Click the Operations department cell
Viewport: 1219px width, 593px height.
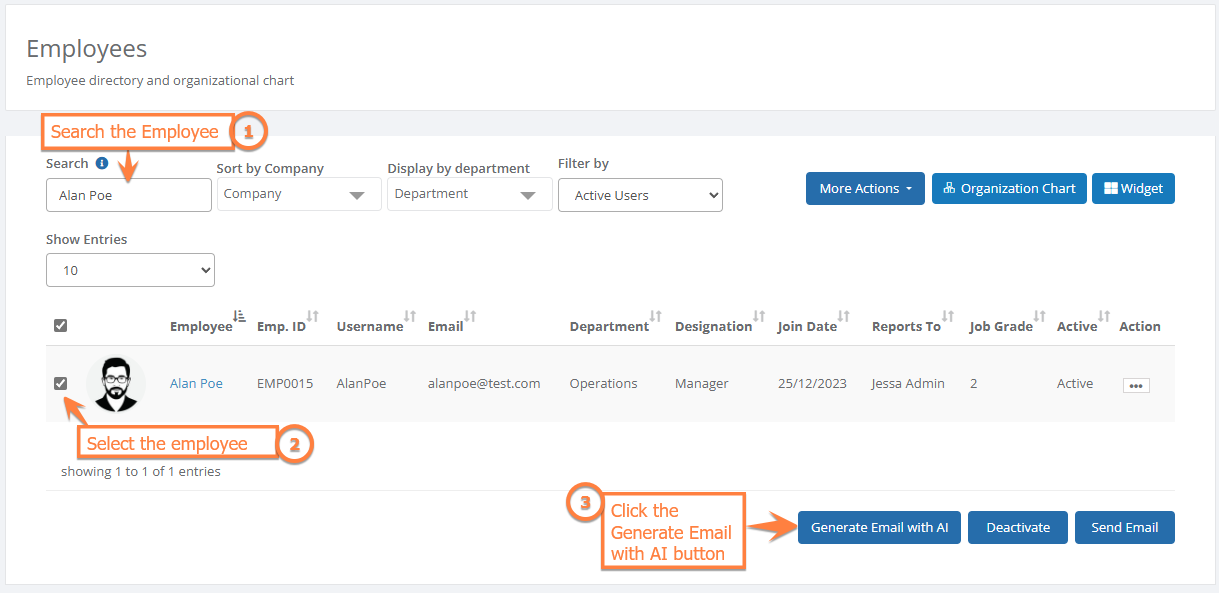[x=603, y=383]
